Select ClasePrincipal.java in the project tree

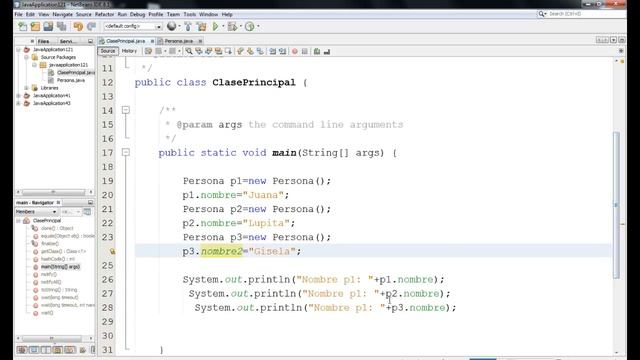pyautogui.click(x=76, y=73)
